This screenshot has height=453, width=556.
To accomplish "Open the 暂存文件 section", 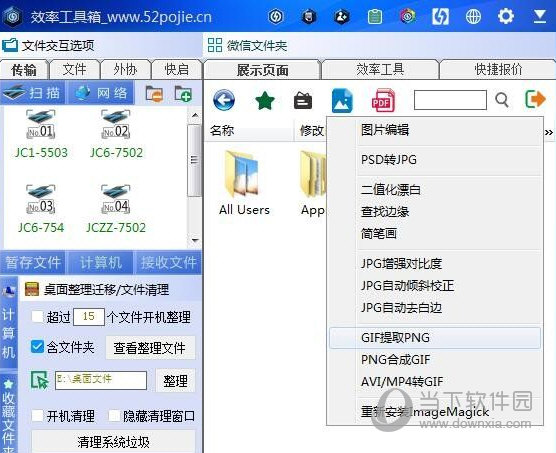I will click(33, 263).
